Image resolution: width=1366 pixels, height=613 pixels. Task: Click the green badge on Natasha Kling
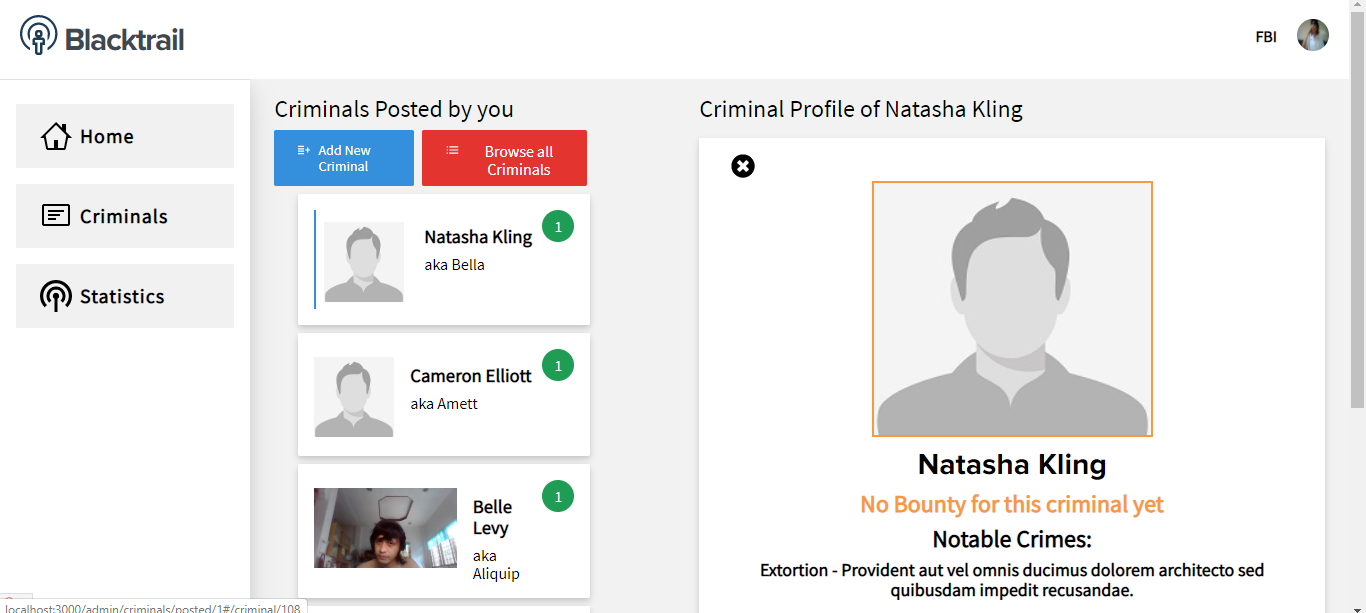click(x=558, y=227)
